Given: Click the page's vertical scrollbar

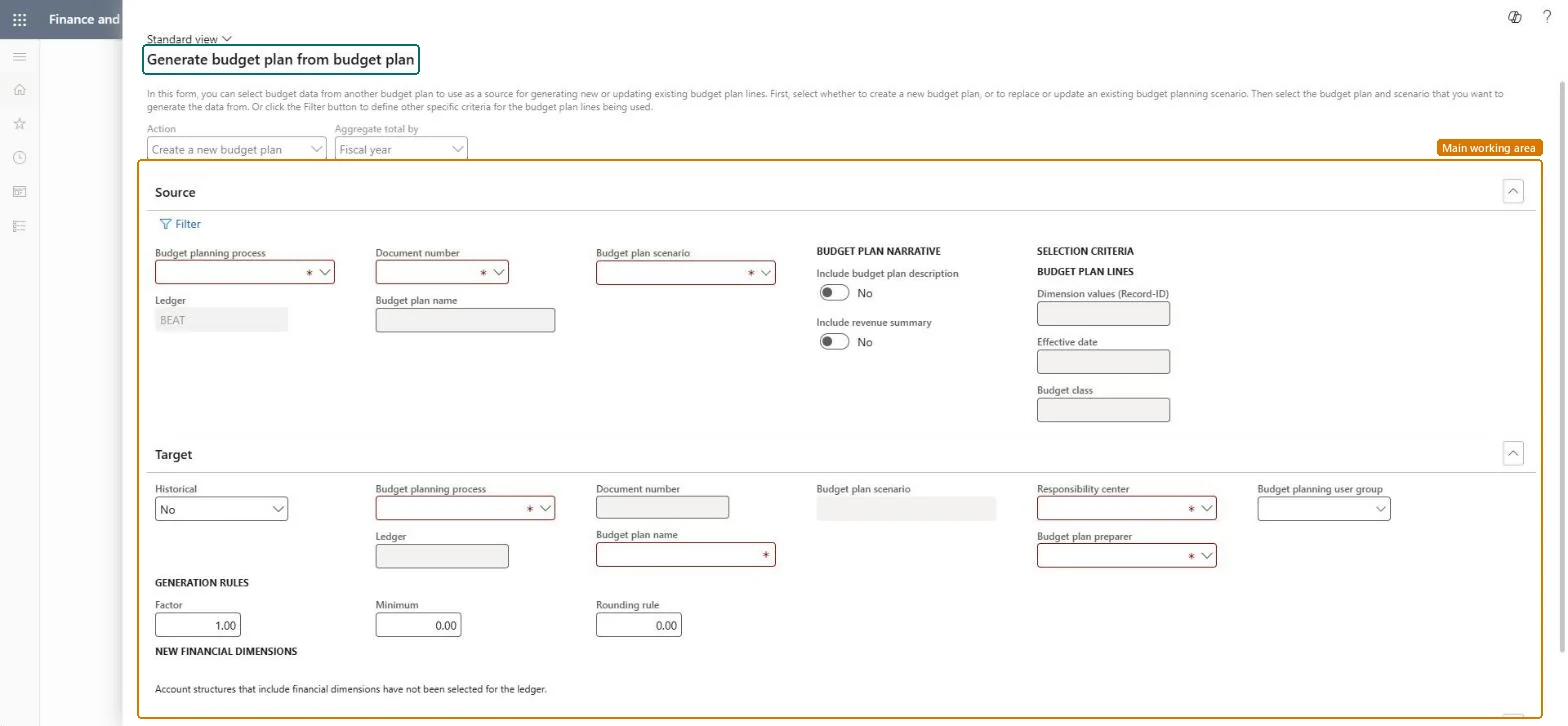Looking at the screenshot, I should point(1562,365).
